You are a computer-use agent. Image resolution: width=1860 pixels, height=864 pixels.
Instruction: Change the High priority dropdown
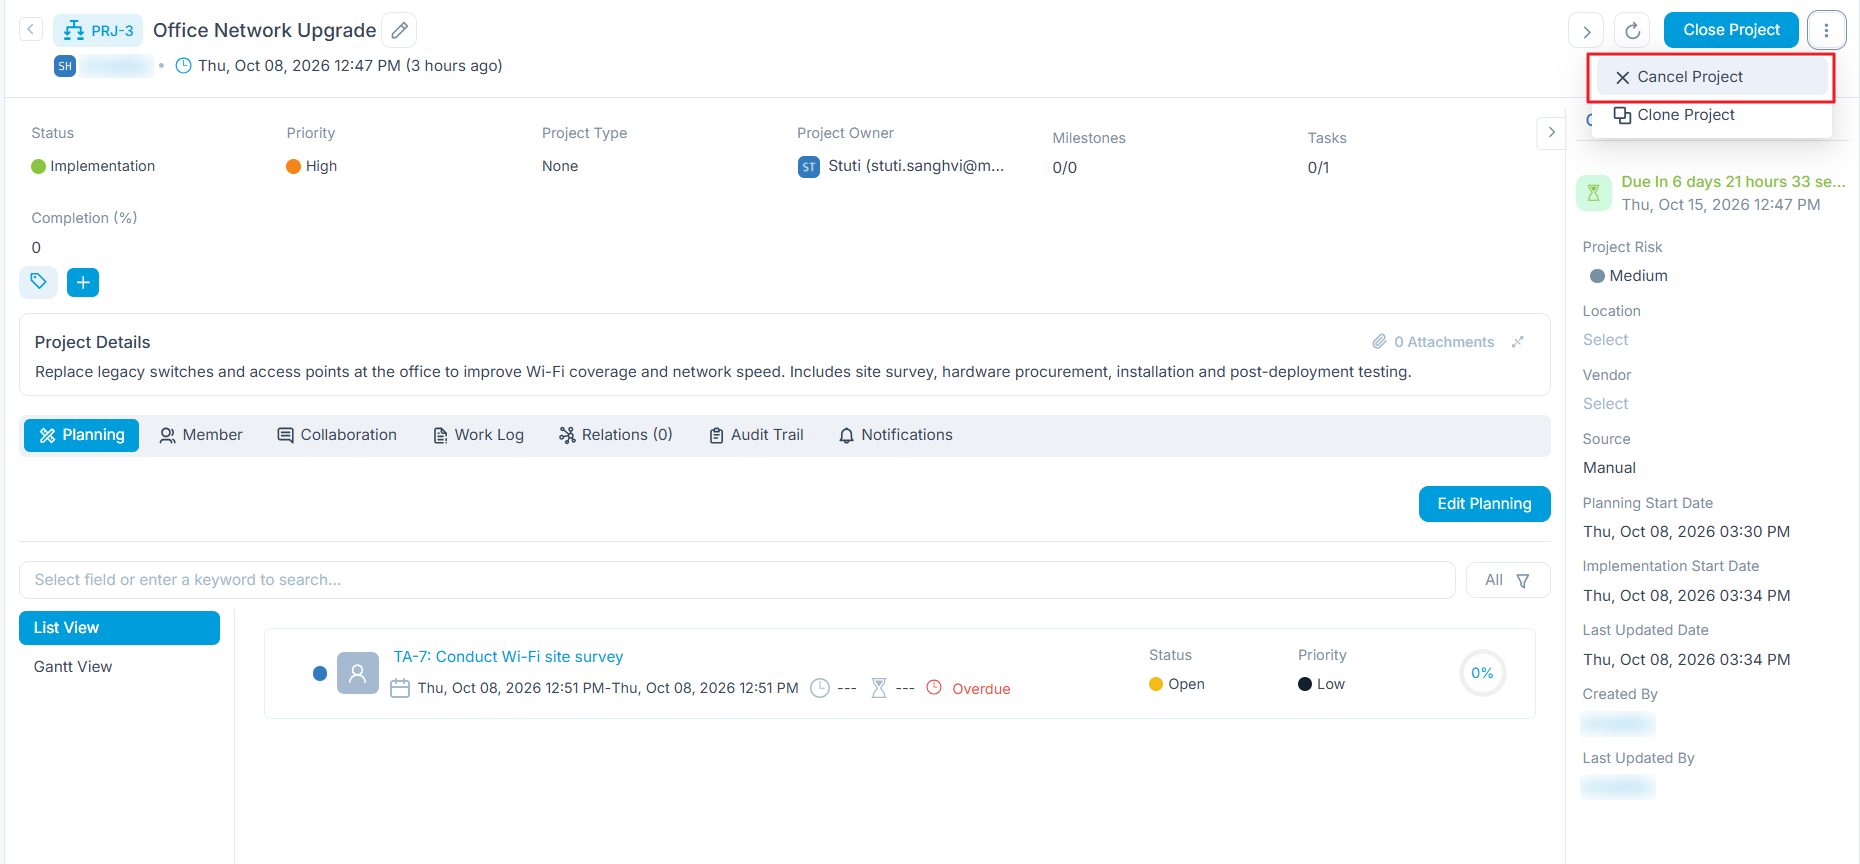coord(312,166)
